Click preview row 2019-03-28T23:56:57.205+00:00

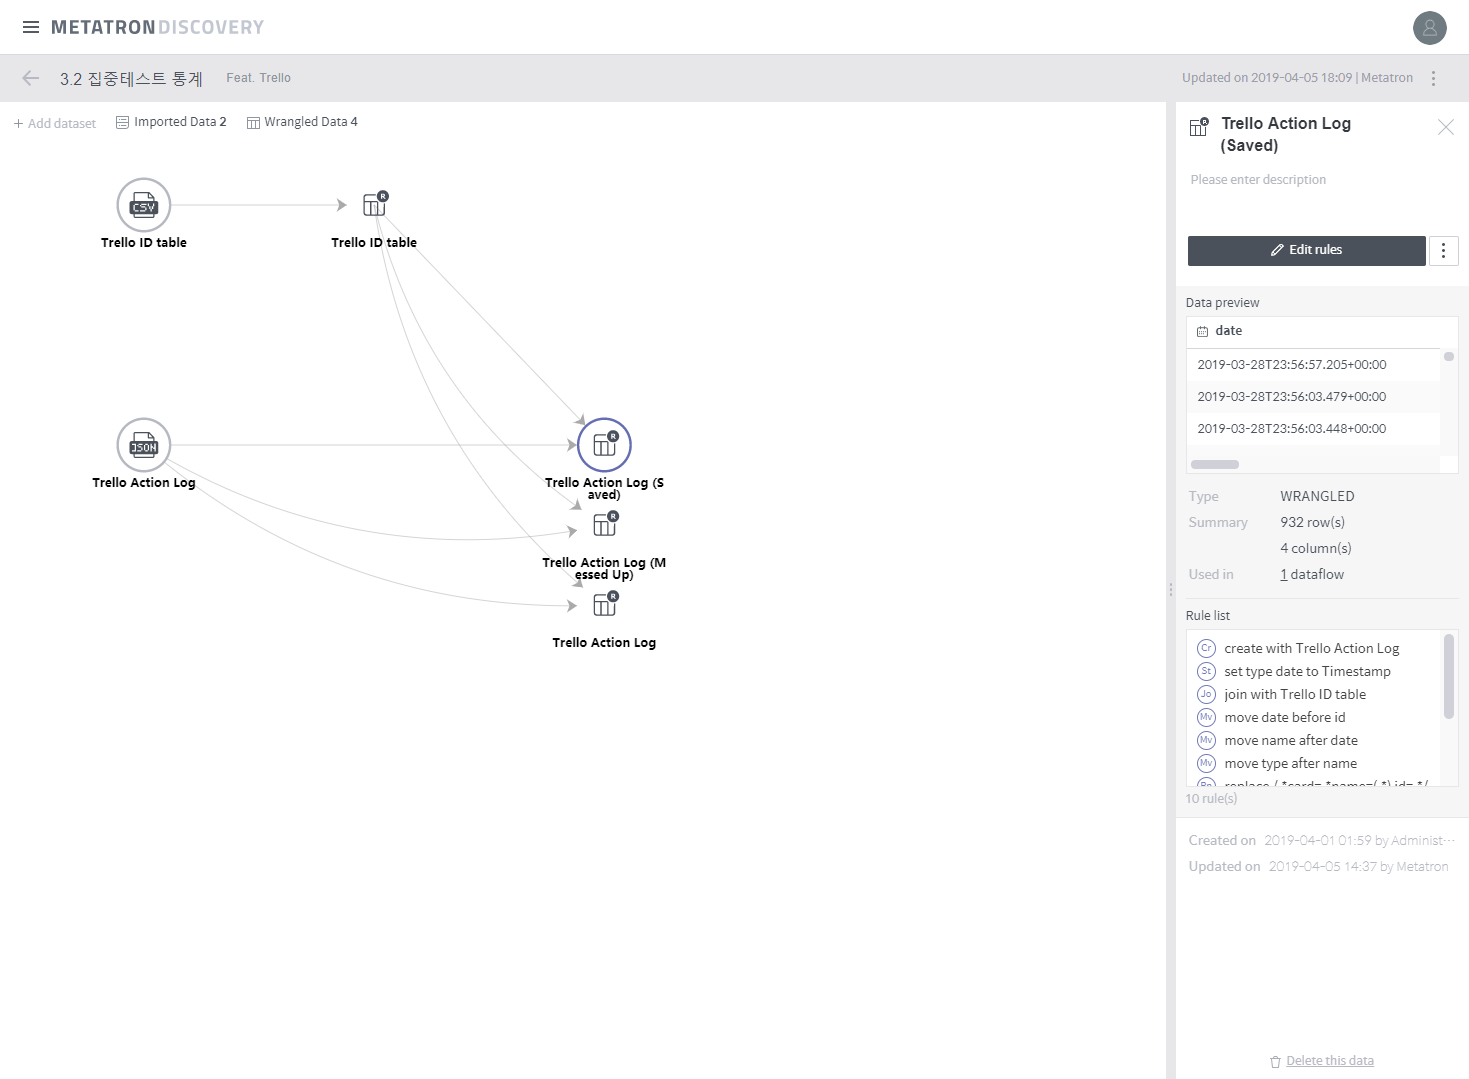(1313, 365)
